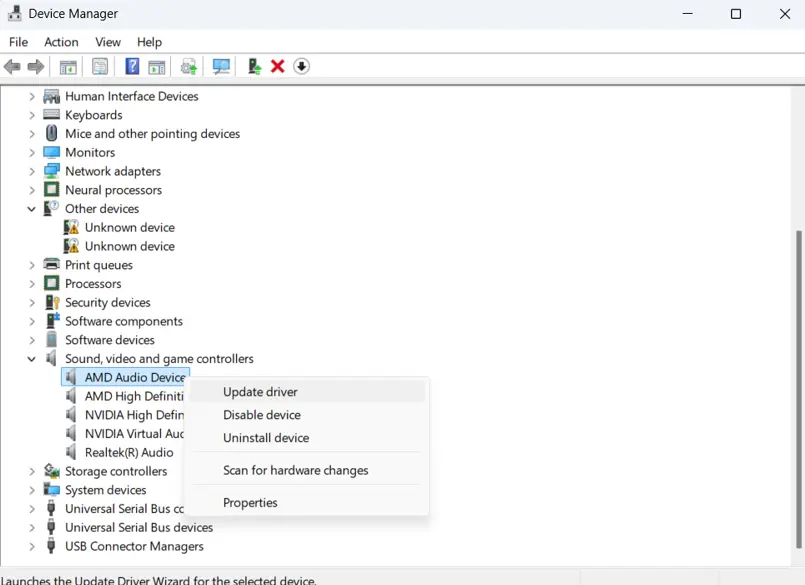The image size is (805, 585).
Task: Open the View menu
Action: coord(108,42)
